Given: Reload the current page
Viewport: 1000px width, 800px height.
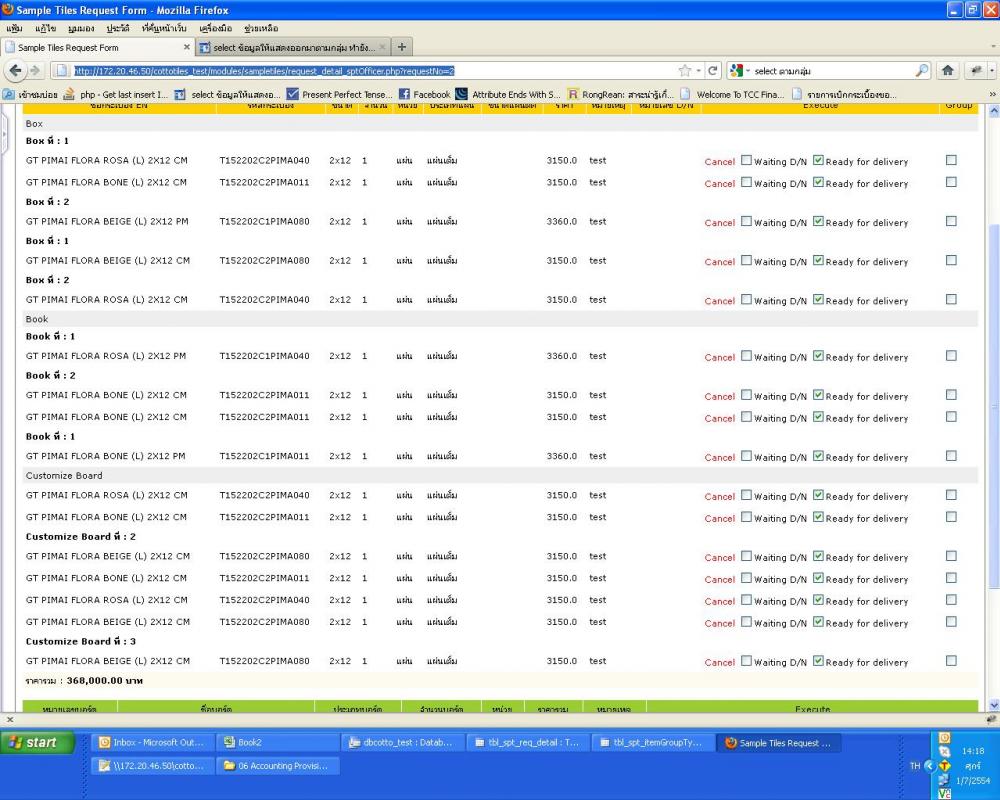Looking at the screenshot, I should [713, 71].
